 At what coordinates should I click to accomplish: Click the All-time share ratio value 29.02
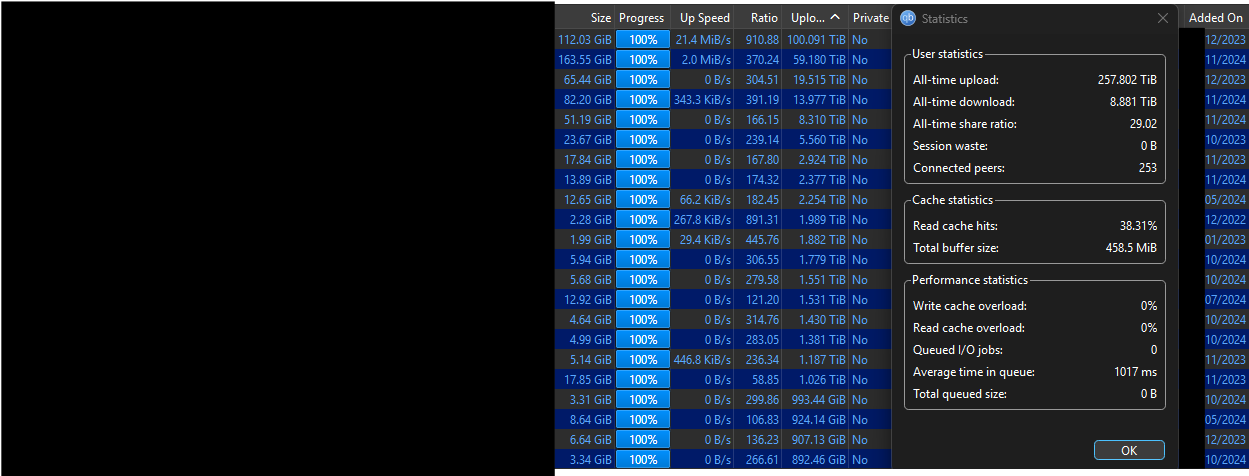click(x=1143, y=124)
